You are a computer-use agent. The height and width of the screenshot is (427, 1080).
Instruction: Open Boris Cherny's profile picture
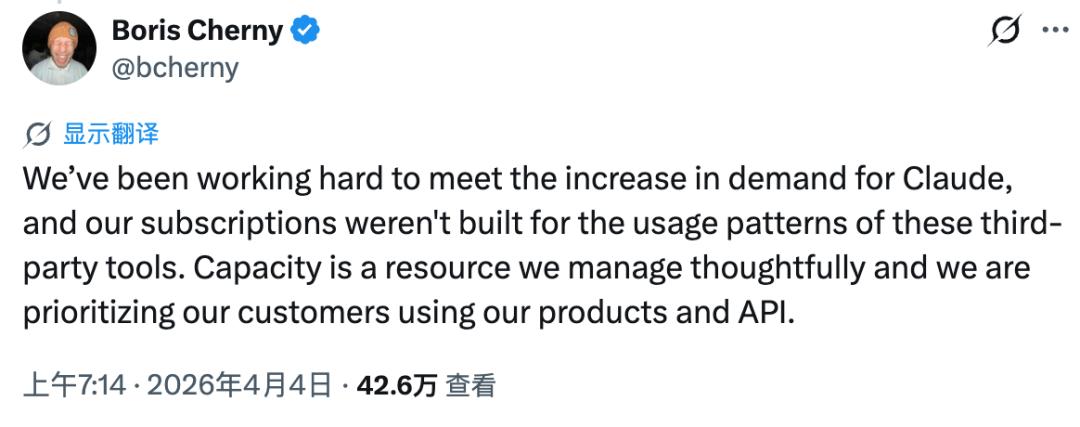[x=58, y=48]
